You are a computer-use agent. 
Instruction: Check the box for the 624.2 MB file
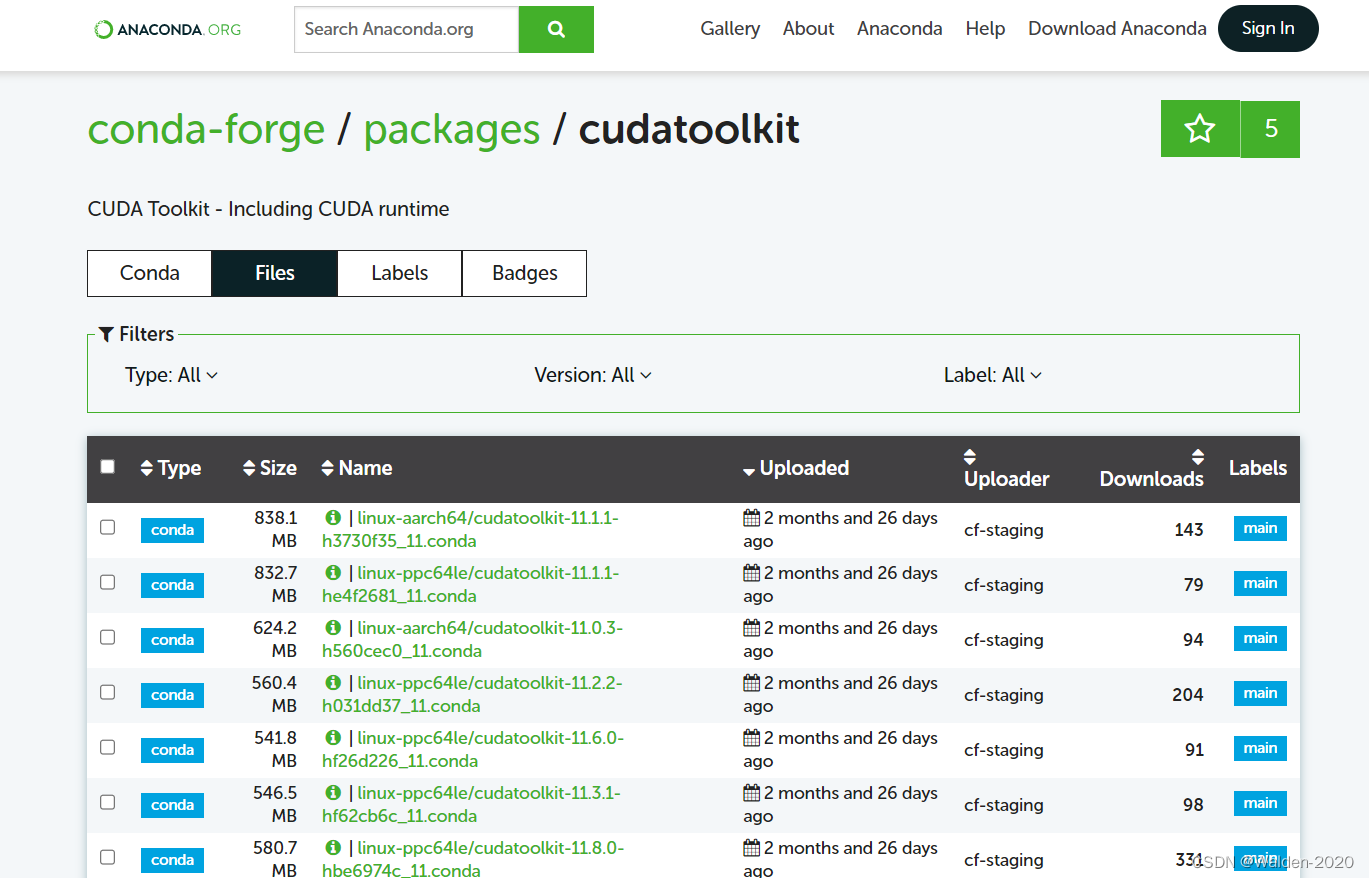tap(108, 637)
